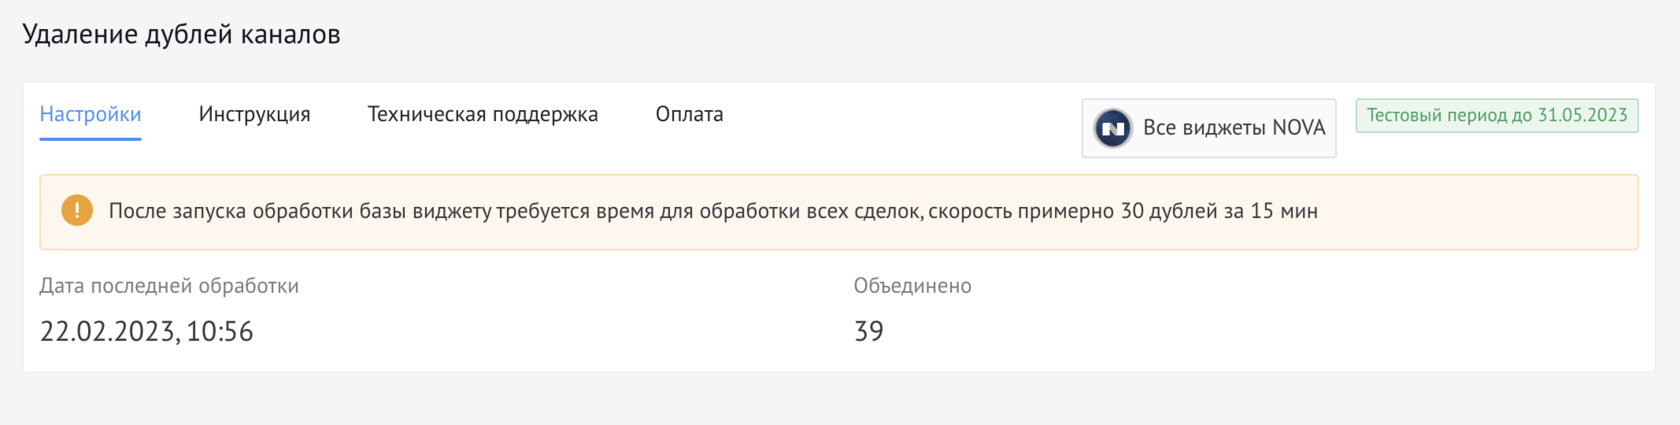Click the date value 22.02.2023, 10:56
This screenshot has width=1680, height=425.
(146, 331)
